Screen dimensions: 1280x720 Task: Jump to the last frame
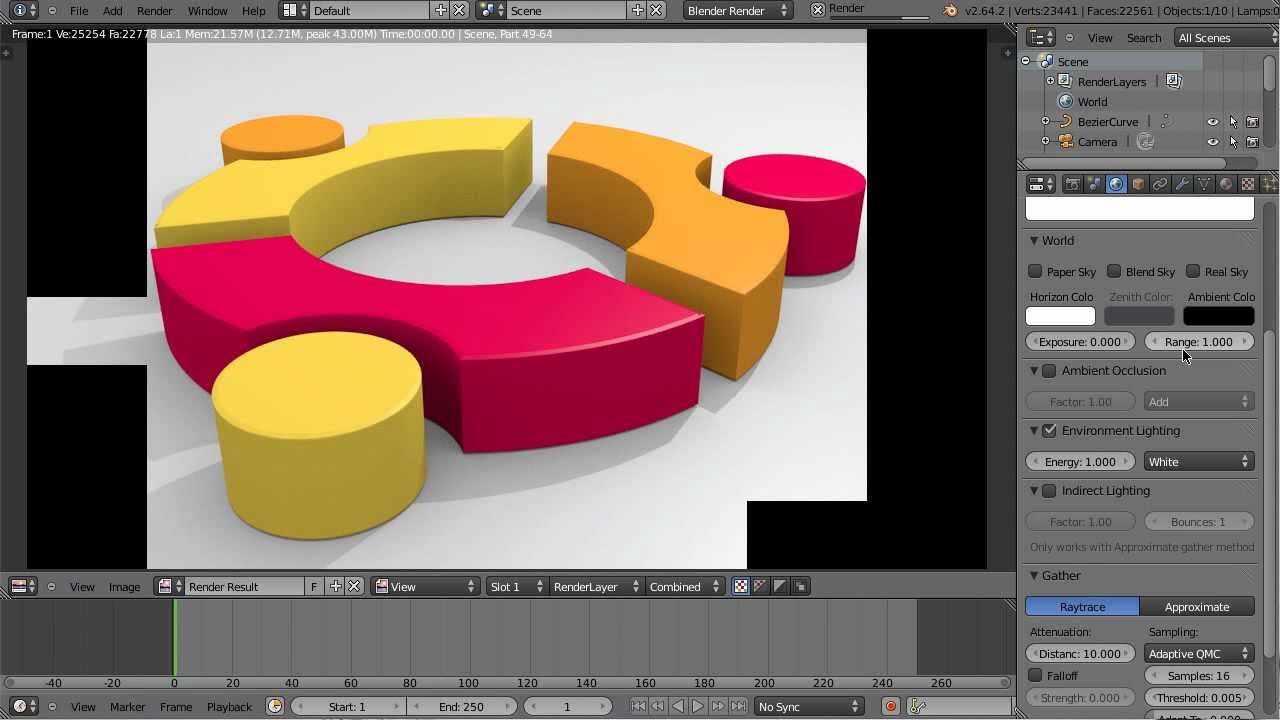tap(738, 706)
